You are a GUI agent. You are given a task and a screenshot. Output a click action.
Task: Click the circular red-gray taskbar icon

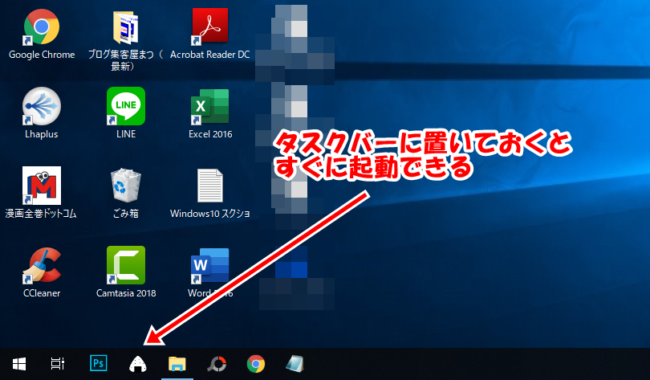coord(217,364)
